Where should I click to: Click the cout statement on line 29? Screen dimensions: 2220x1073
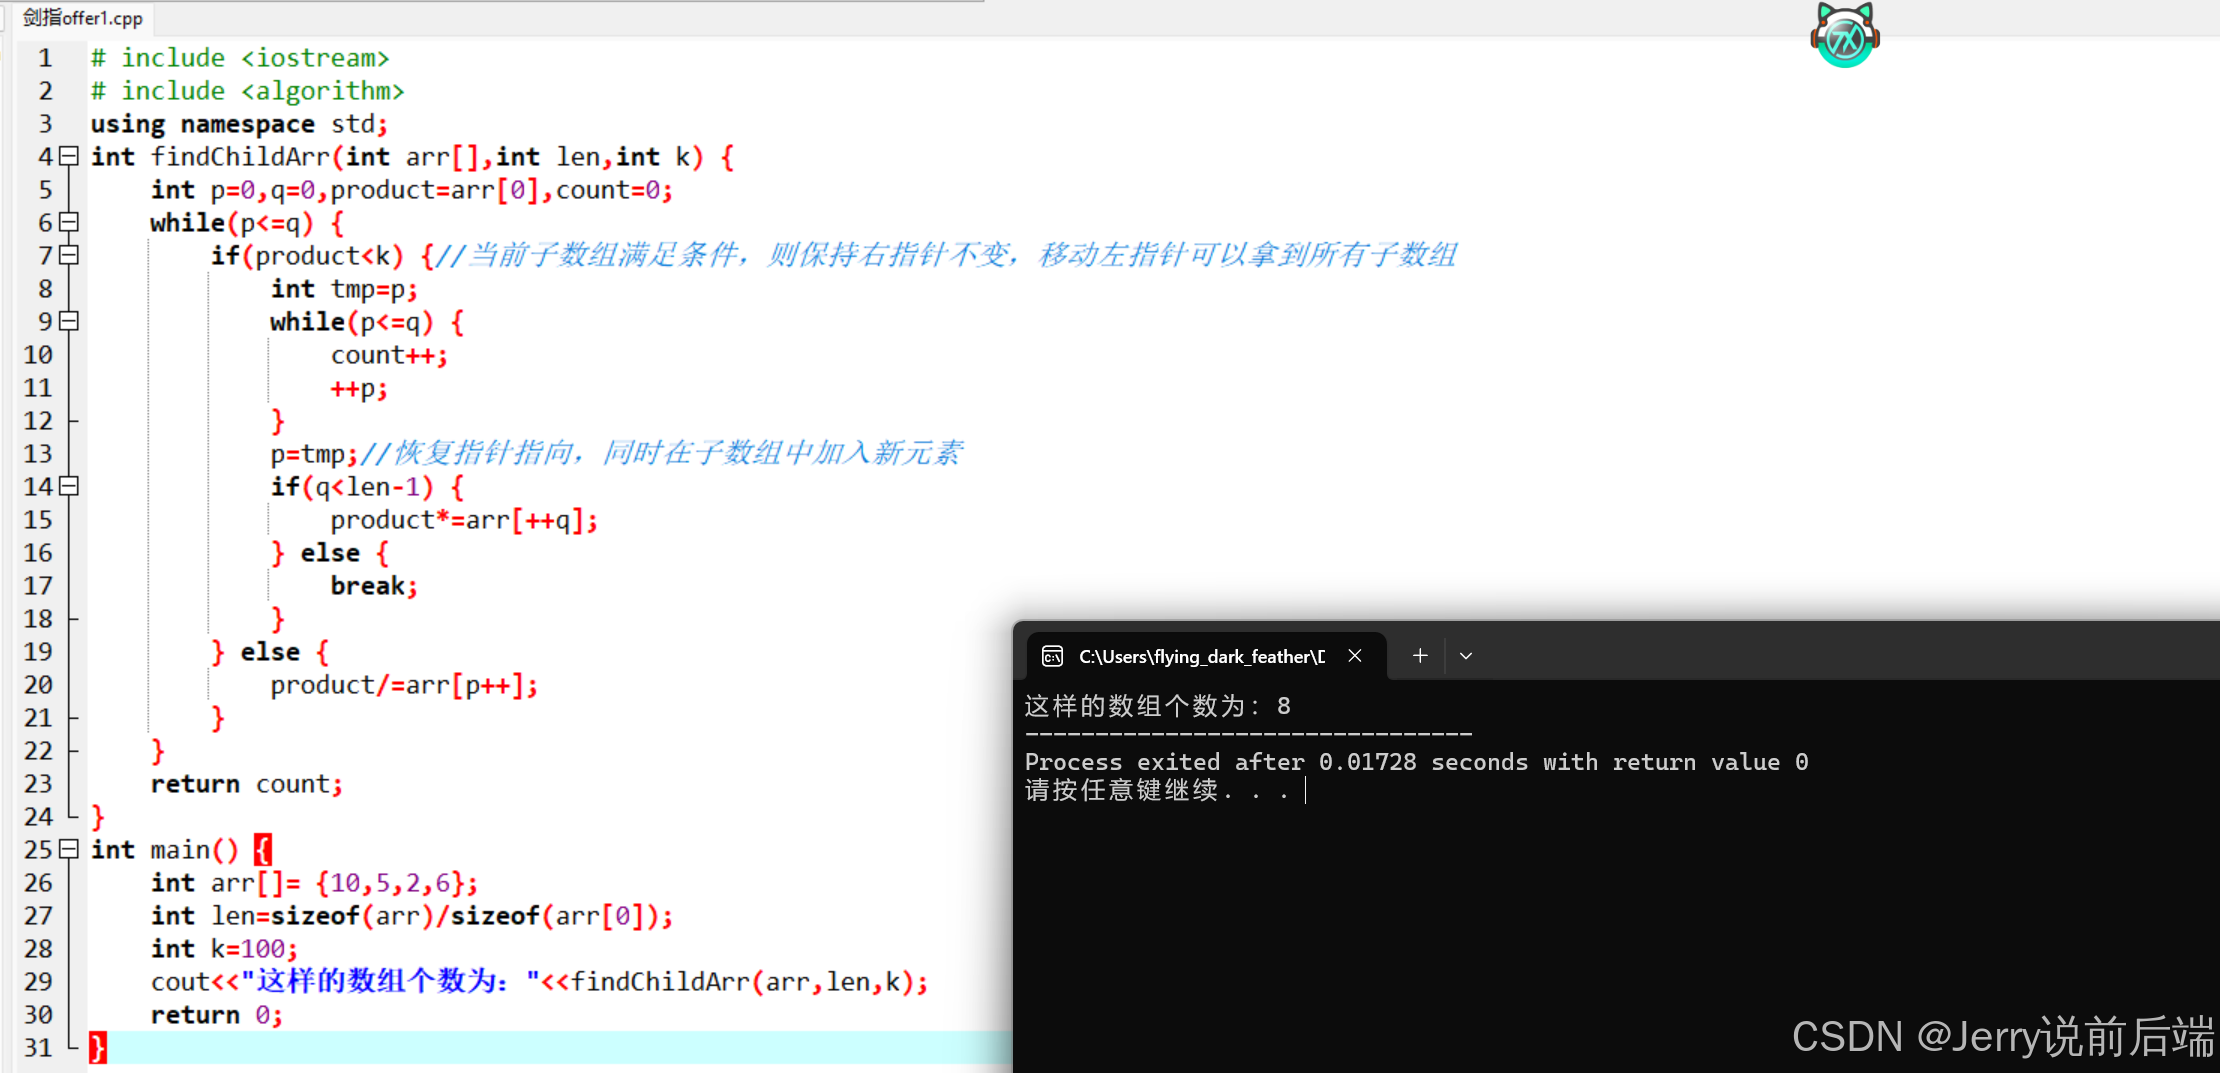[540, 982]
